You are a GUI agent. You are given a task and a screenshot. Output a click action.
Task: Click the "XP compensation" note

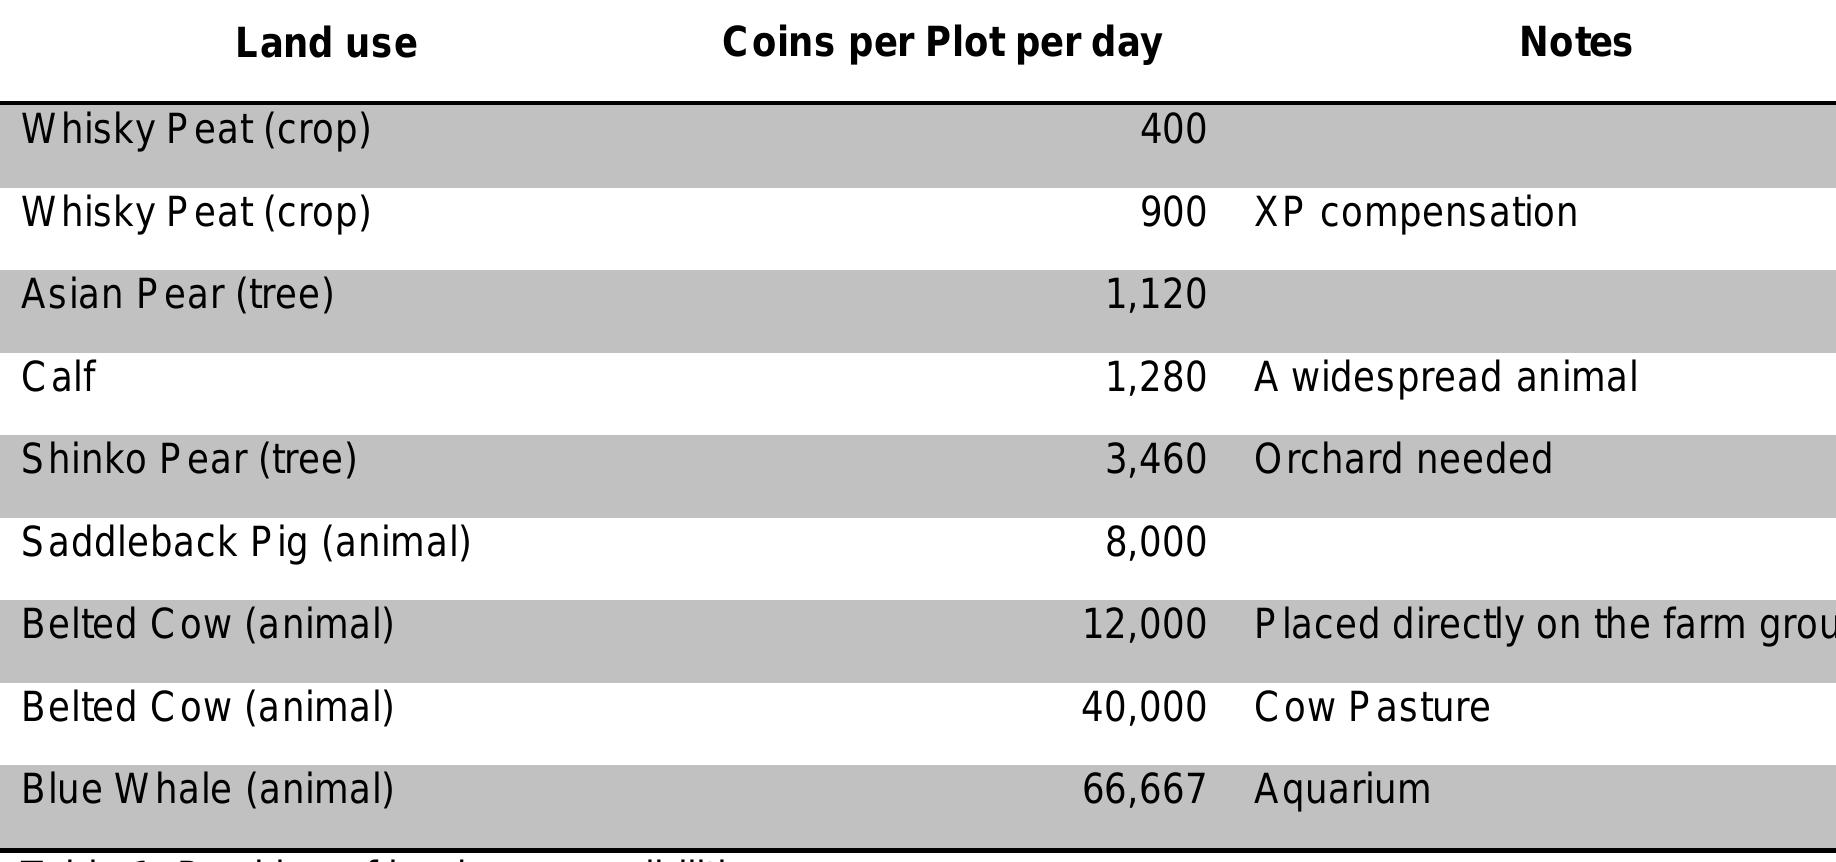[x=1415, y=213]
